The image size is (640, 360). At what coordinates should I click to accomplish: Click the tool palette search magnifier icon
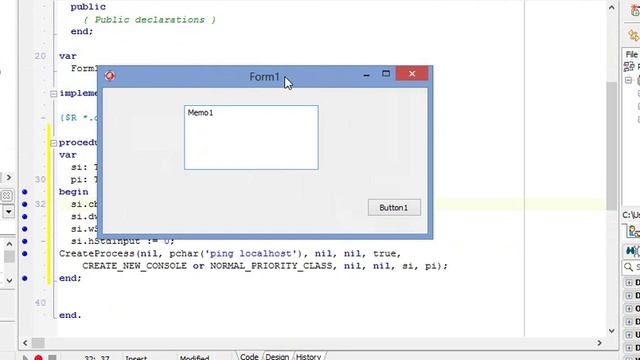[x=629, y=267]
